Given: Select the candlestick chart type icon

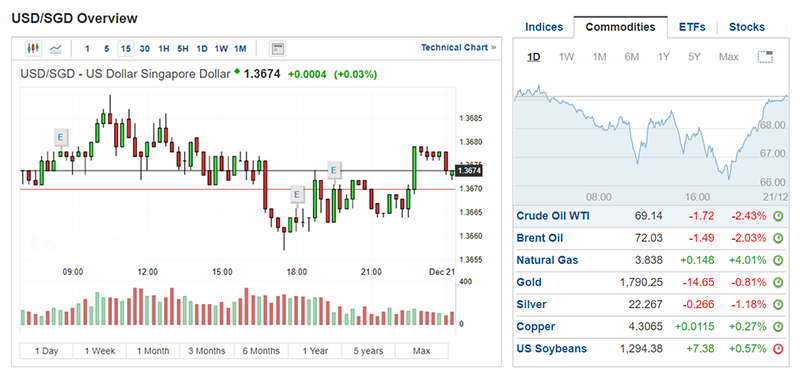Looking at the screenshot, I should coord(33,48).
